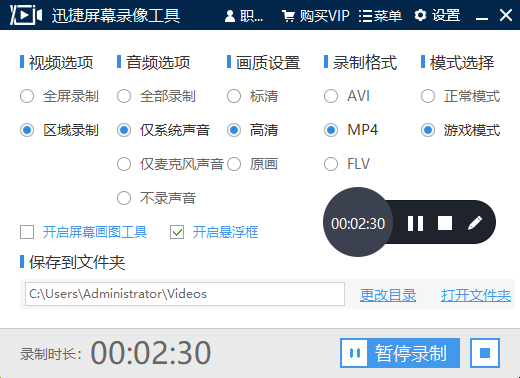Click the save folder path field
Screen dimensions: 520x378
pyautogui.click(x=185, y=294)
